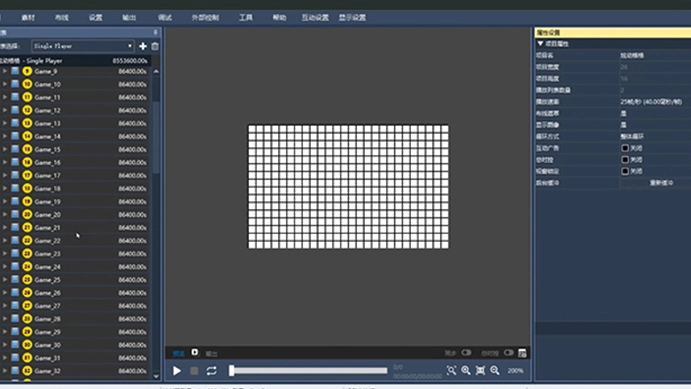Expand the Game_11 tree row
This screenshot has height=389, width=691.
(x=5, y=97)
